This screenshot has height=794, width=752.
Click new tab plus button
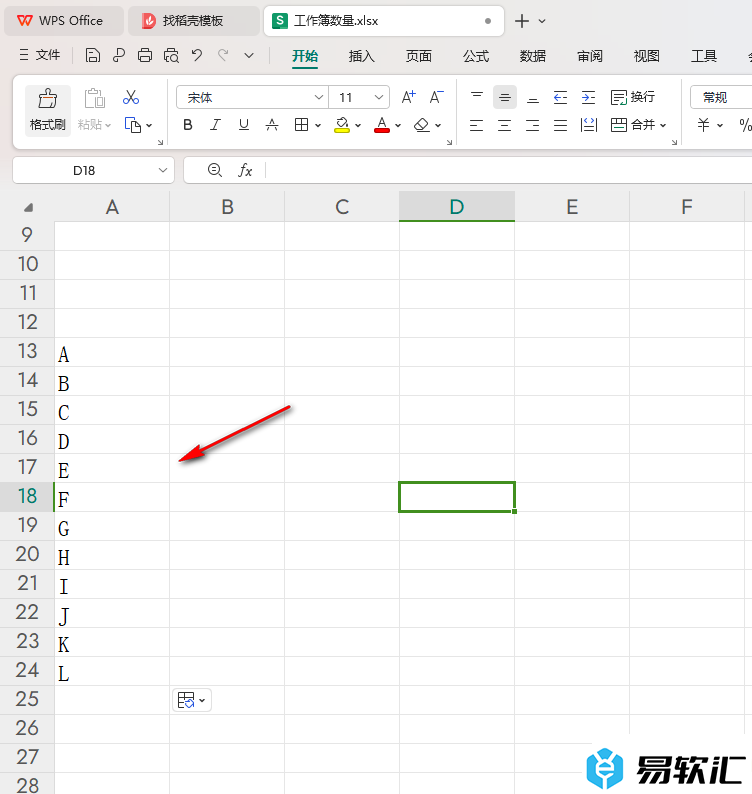522,21
